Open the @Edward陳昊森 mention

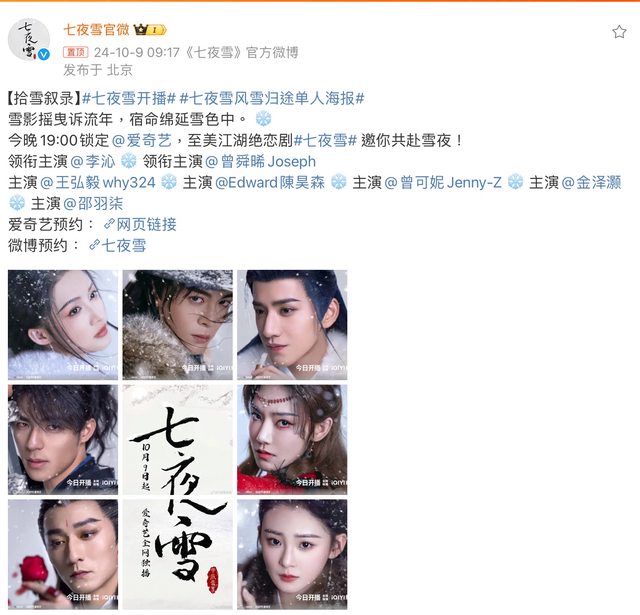pyautogui.click(x=270, y=182)
